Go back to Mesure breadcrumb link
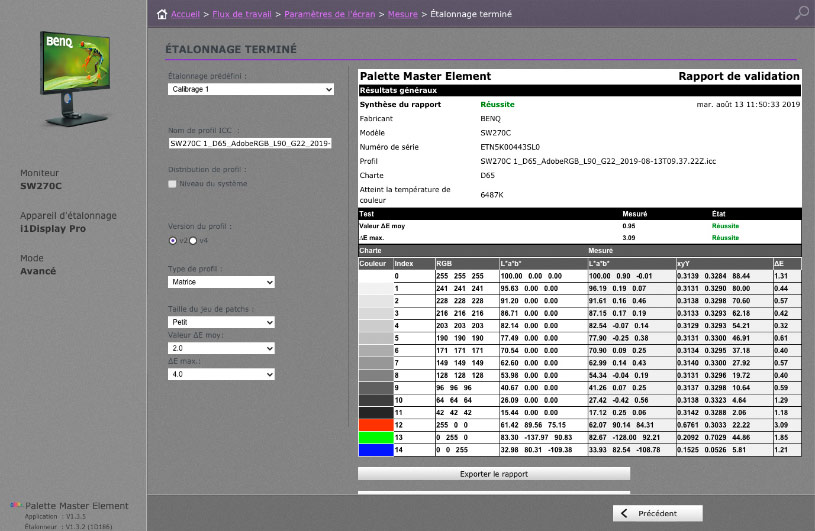The width and height of the screenshot is (815, 531). click(x=402, y=14)
